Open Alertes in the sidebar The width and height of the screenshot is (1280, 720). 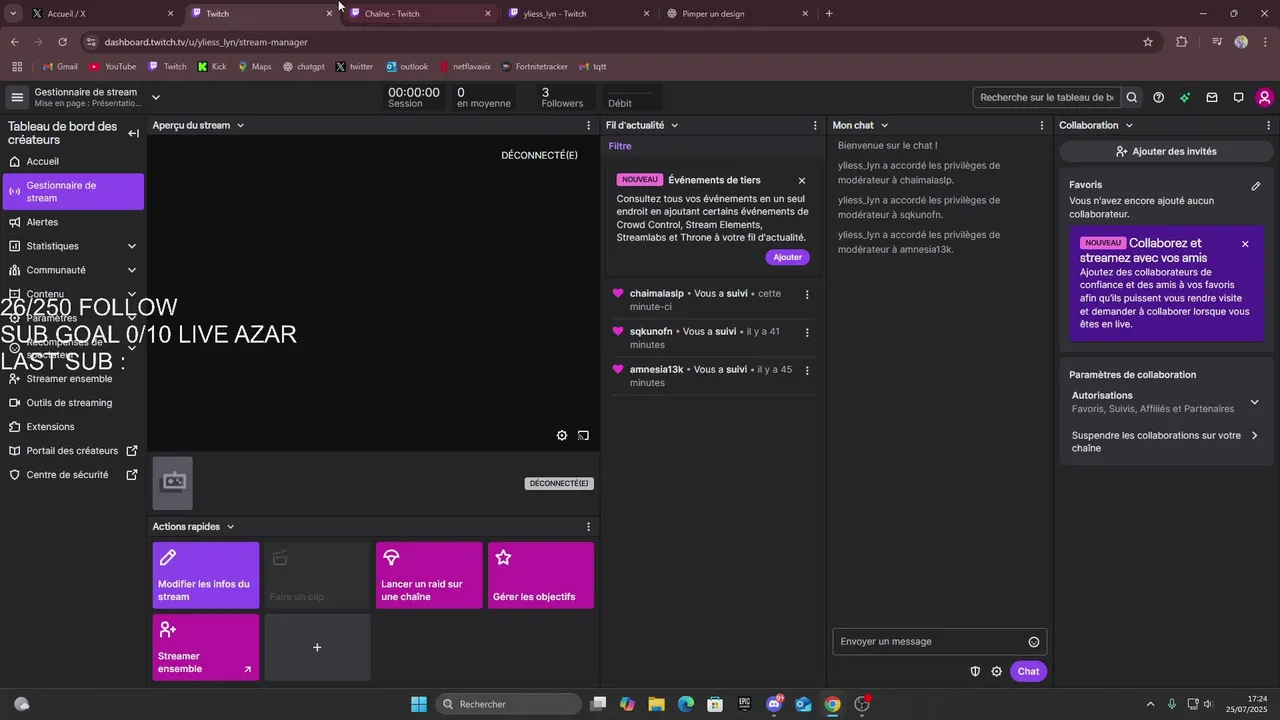[x=73, y=222]
